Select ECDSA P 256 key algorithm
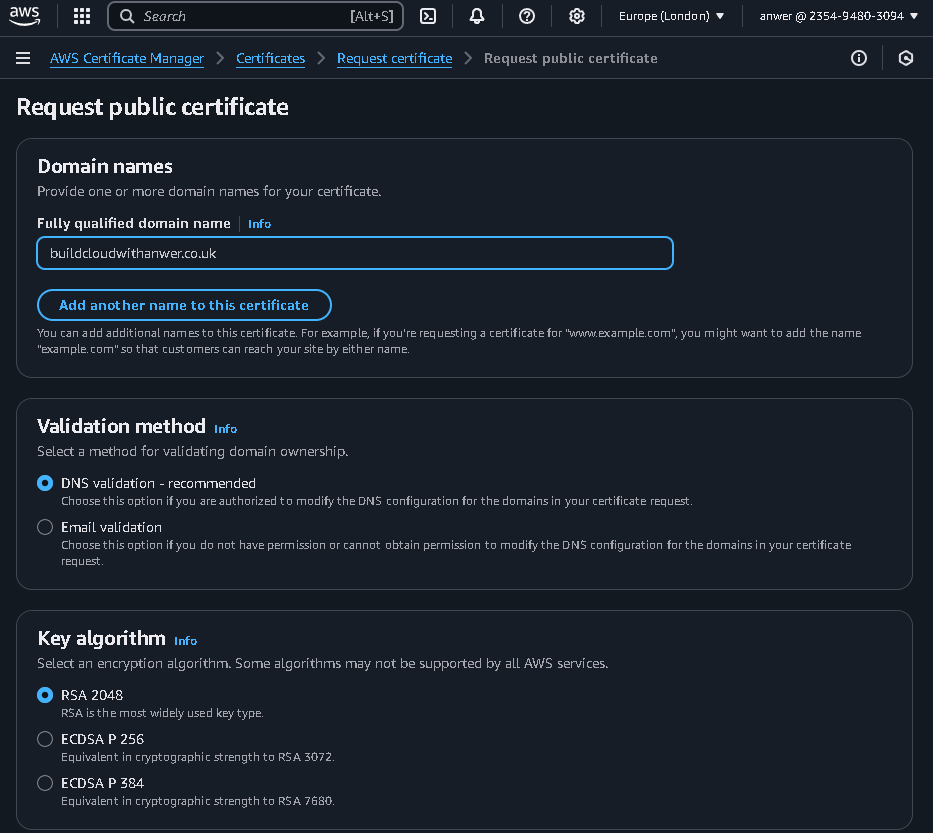Viewport: 933px width, 833px height. pos(45,739)
